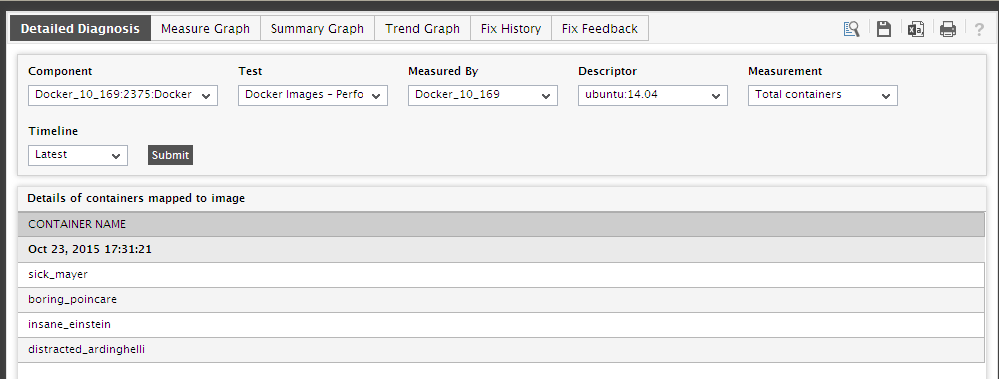Open the Summary Graph tab
The image size is (999, 379).
click(x=317, y=29)
